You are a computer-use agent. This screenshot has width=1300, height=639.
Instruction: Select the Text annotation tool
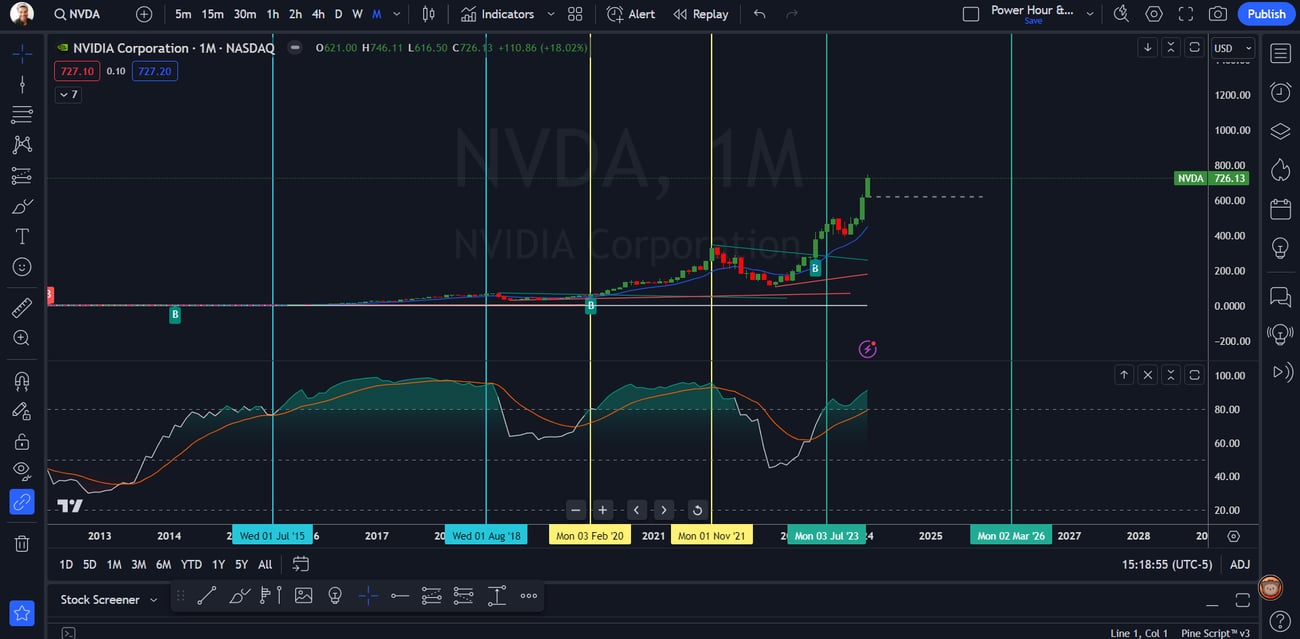click(22, 236)
